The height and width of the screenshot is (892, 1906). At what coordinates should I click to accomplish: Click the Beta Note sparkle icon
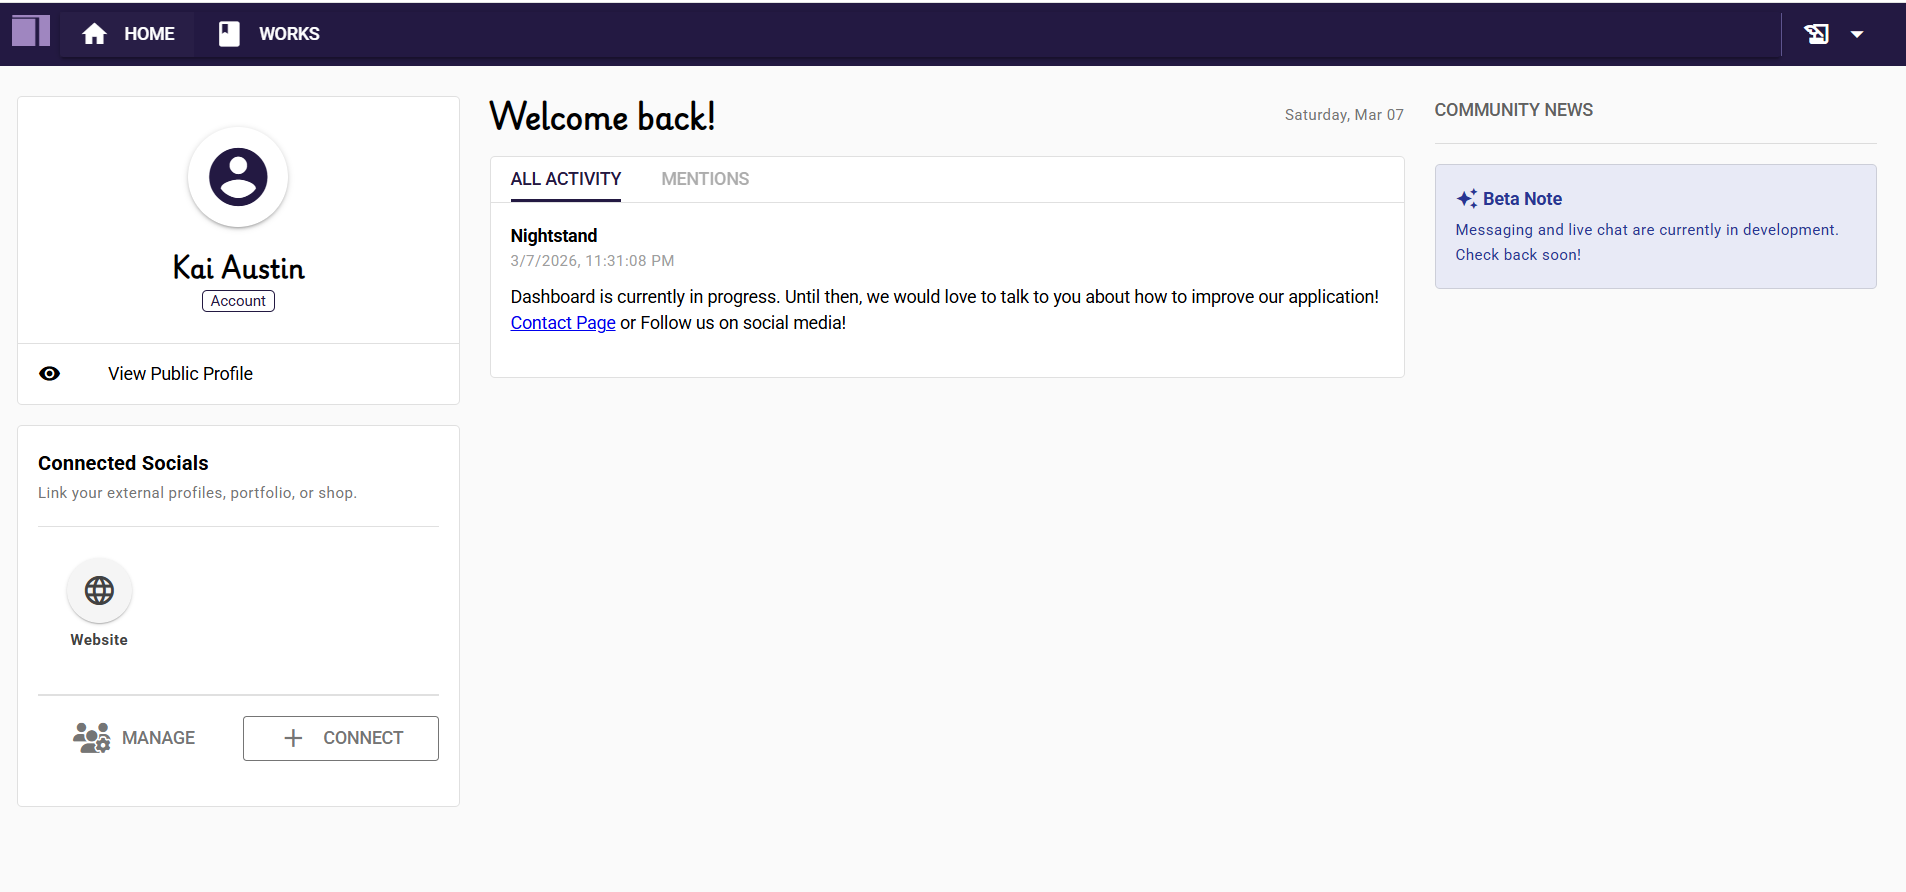click(1466, 199)
